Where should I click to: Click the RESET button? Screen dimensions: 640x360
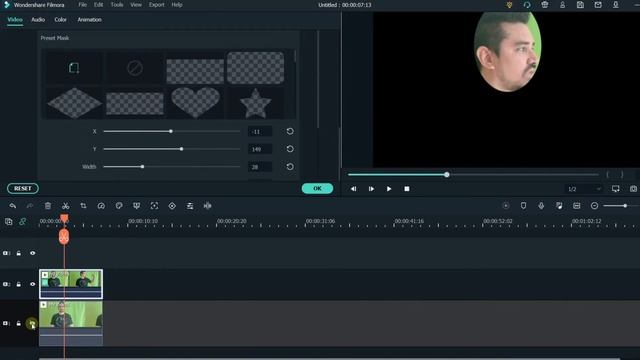[23, 188]
